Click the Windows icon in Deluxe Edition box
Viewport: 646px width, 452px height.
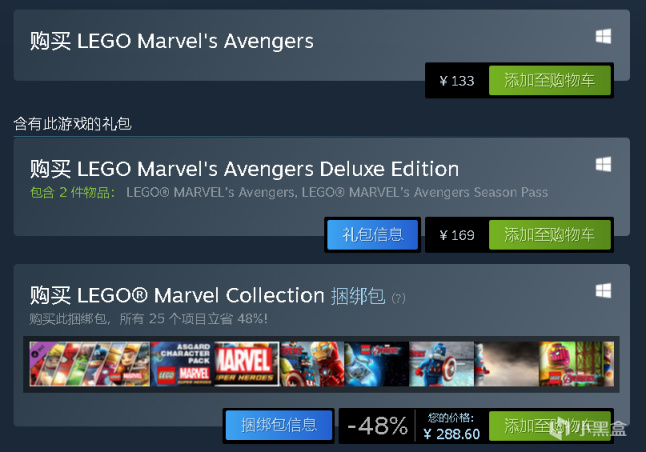pos(603,164)
